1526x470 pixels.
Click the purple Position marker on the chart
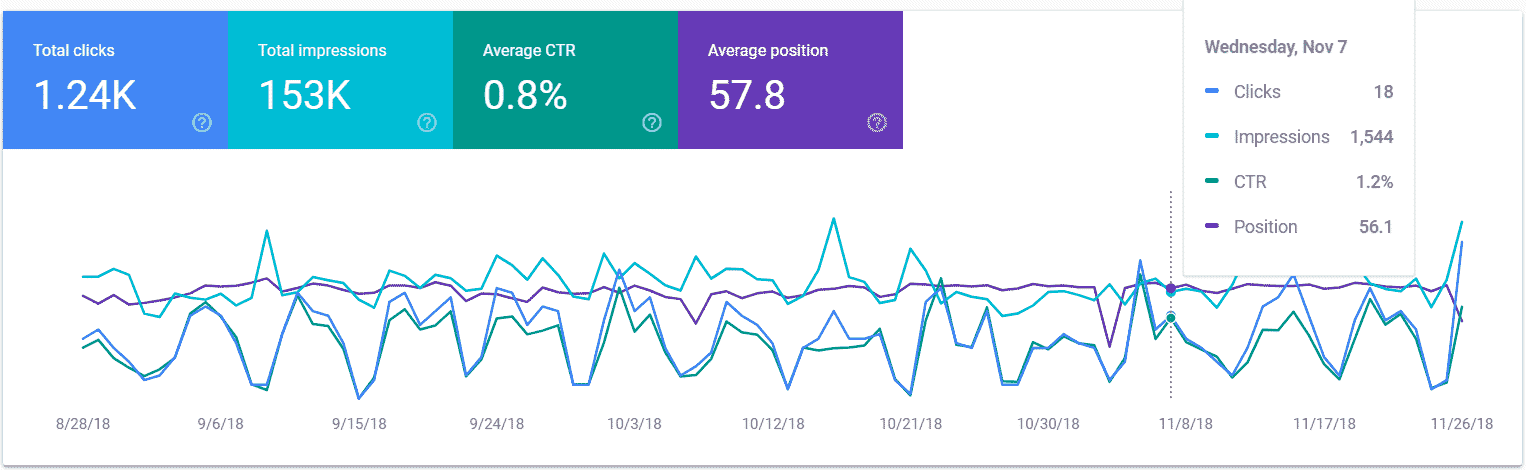click(1171, 289)
